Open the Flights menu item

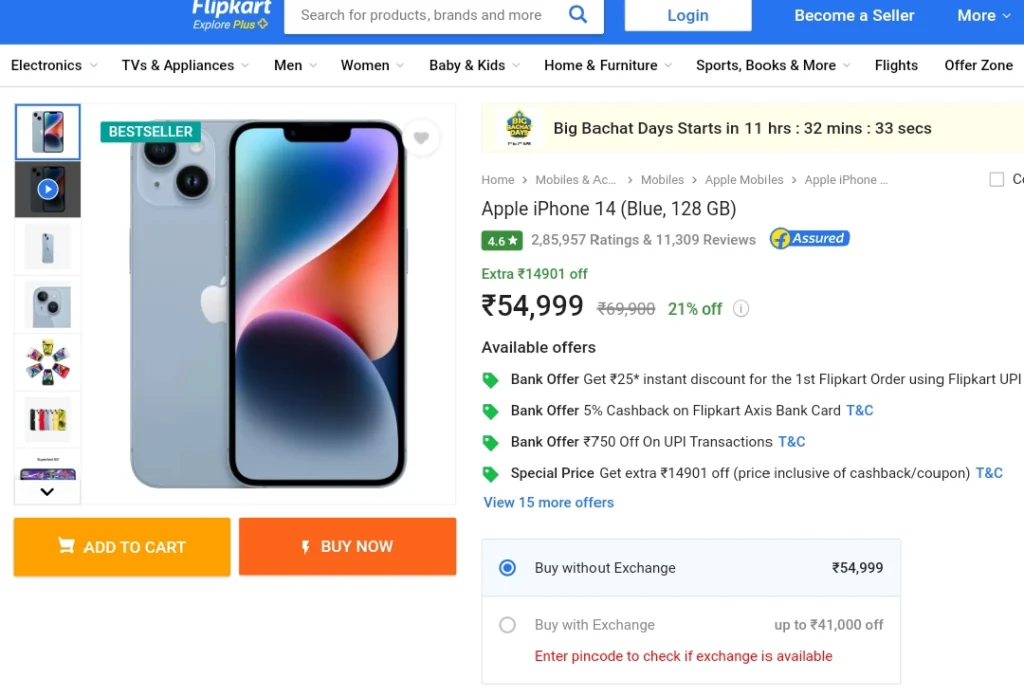point(896,65)
